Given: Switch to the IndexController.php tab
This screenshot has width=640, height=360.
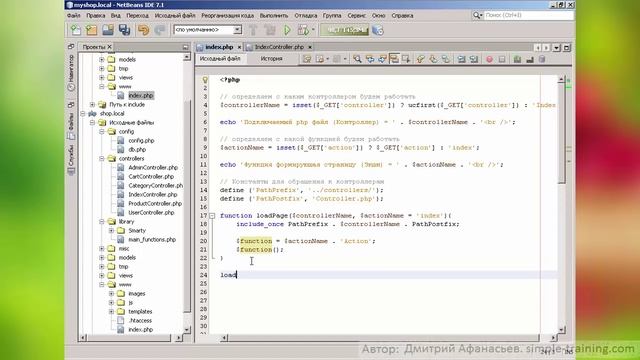Looking at the screenshot, I should pyautogui.click(x=279, y=47).
